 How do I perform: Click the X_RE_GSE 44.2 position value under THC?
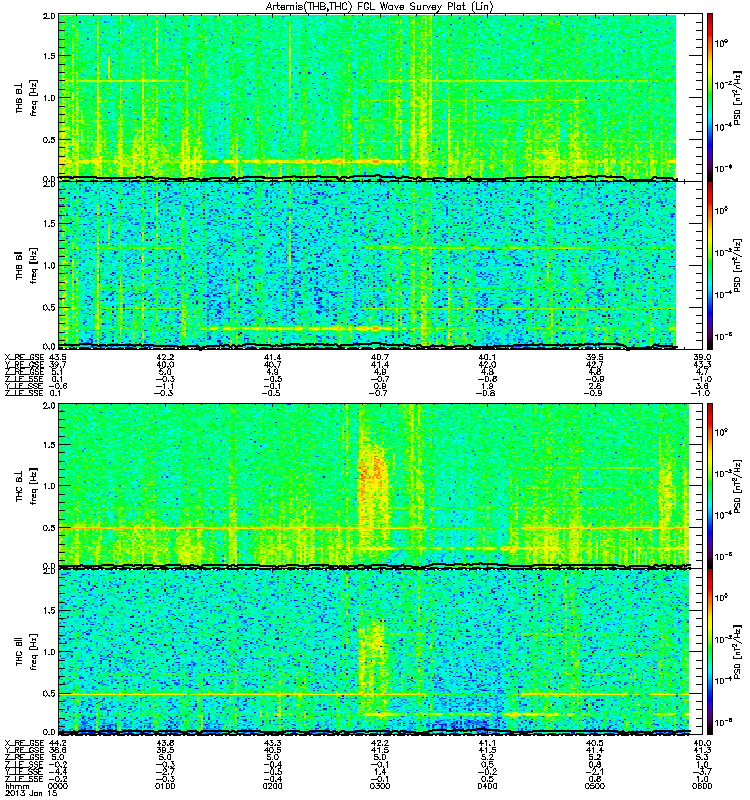pyautogui.click(x=57, y=743)
